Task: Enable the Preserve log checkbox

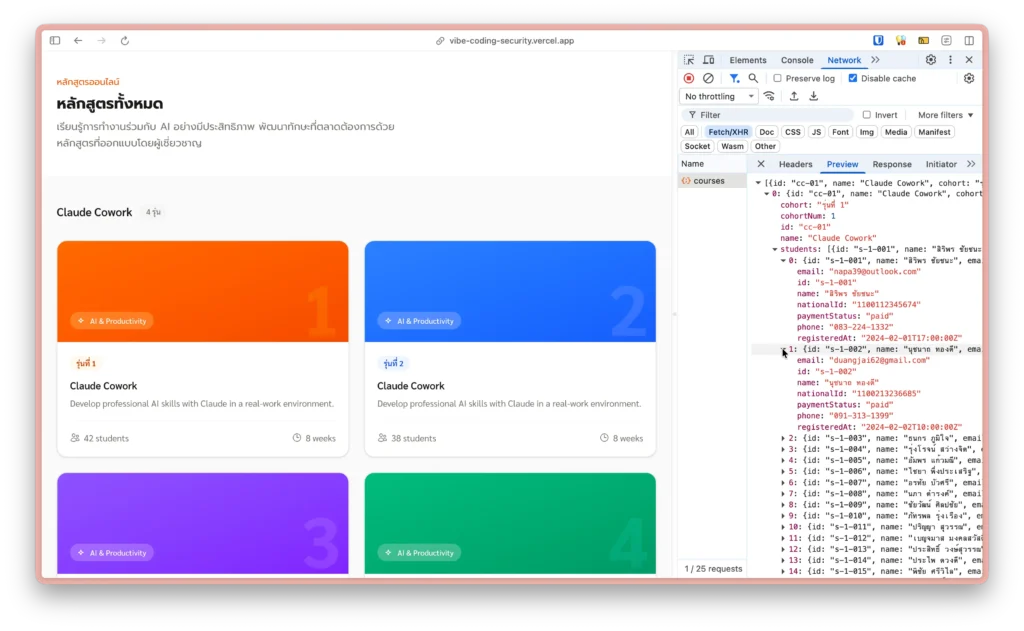Action: click(777, 78)
